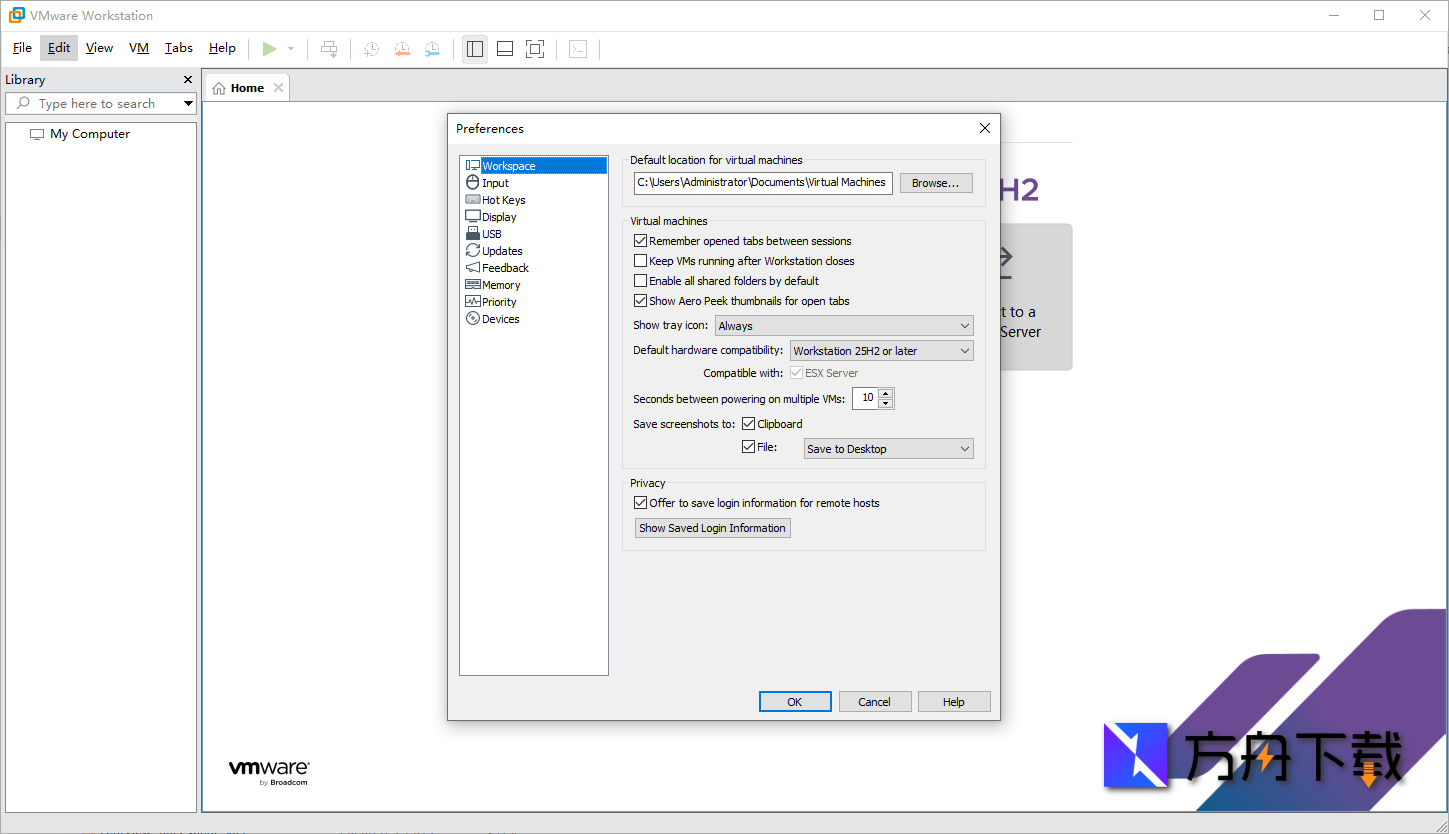1449x834 pixels.
Task: Toggle the library sidebar visibility icon
Action: tap(475, 48)
